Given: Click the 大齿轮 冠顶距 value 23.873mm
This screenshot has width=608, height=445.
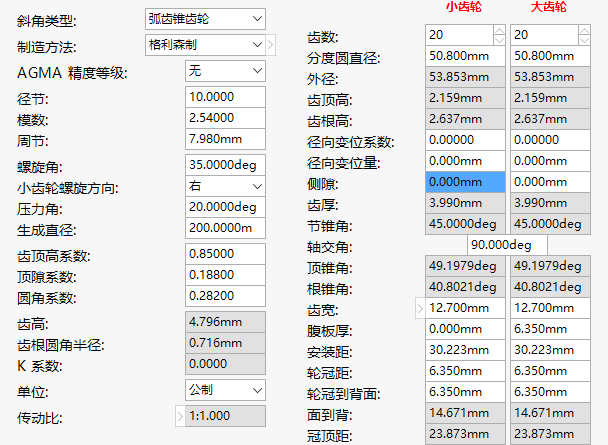Looking at the screenshot, I should point(551,434).
